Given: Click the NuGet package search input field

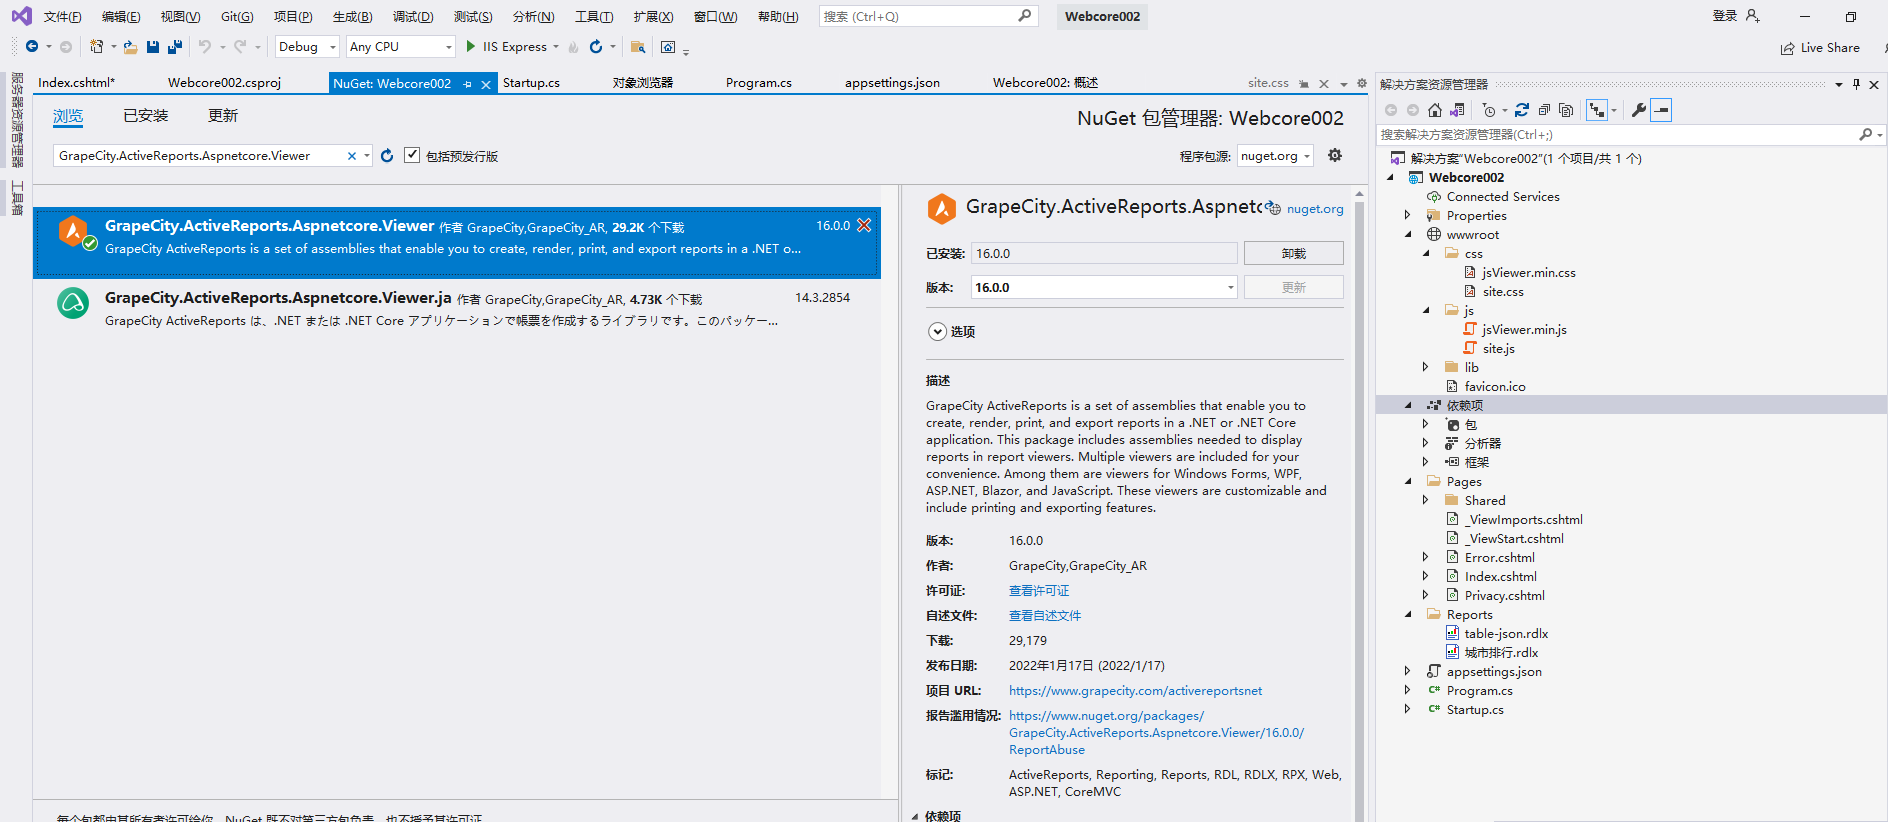Looking at the screenshot, I should (x=200, y=156).
